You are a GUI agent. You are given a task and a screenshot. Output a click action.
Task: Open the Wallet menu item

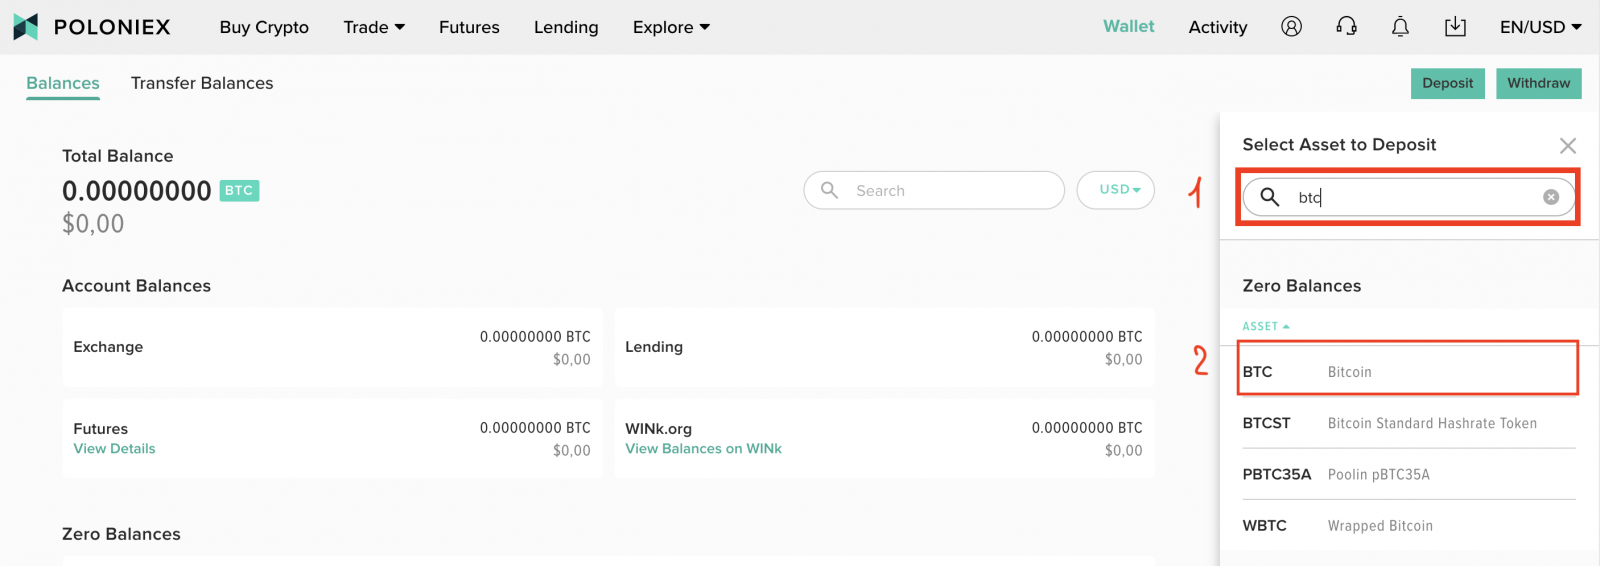click(1128, 27)
